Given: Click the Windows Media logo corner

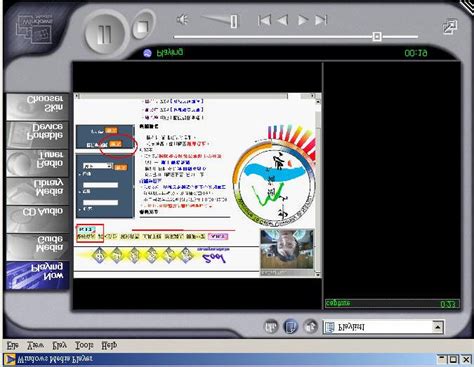Looking at the screenshot, I should (x=34, y=29).
